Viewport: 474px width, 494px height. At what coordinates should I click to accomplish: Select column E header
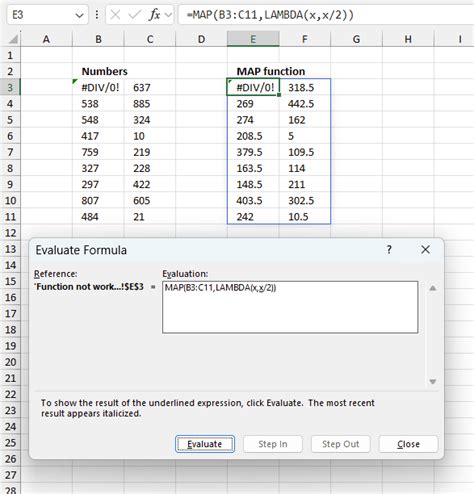pos(253,39)
